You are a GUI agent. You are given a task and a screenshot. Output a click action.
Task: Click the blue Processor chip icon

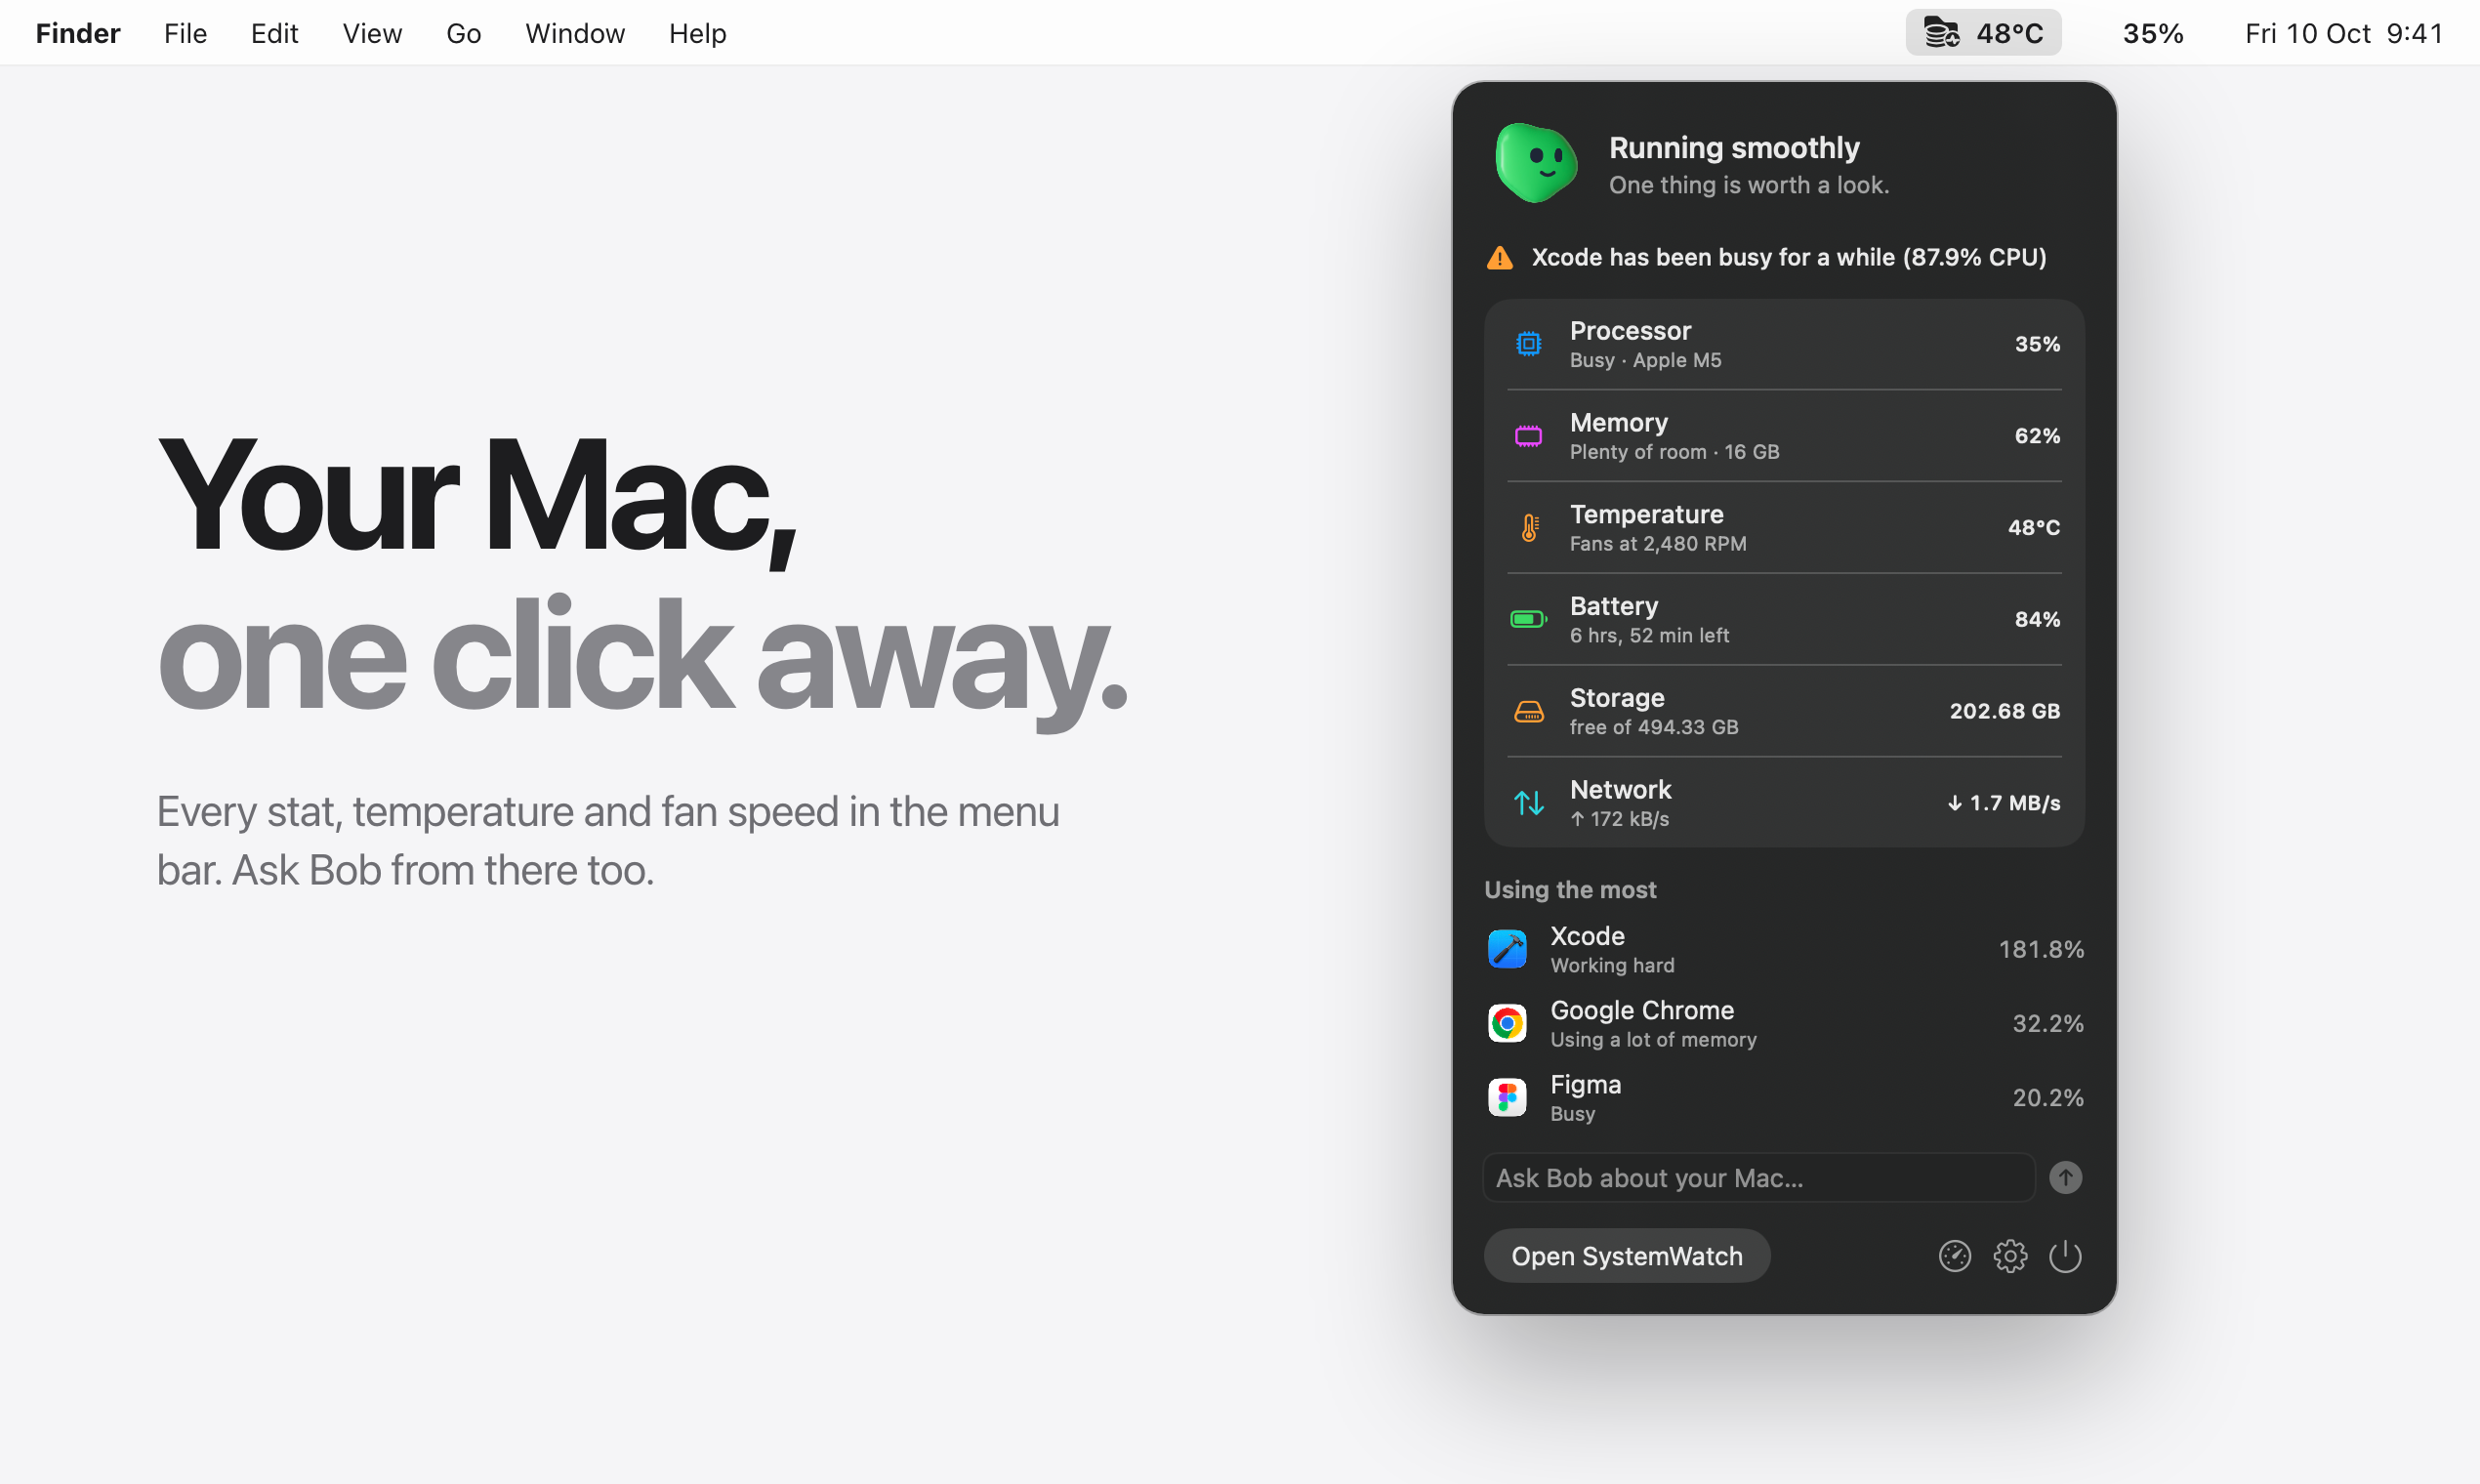click(1528, 344)
